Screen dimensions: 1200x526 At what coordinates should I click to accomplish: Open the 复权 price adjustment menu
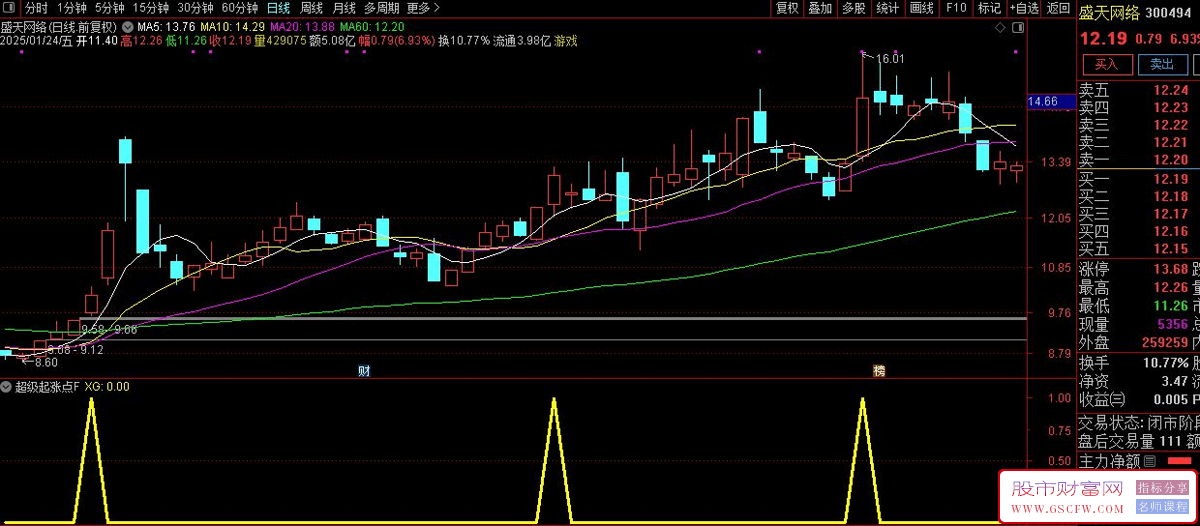(x=788, y=8)
